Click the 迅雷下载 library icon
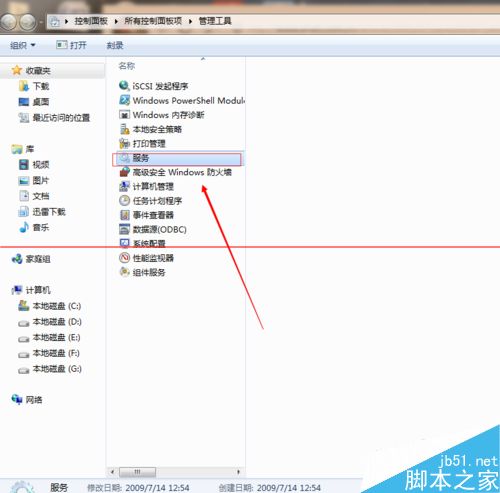Image resolution: width=500 pixels, height=493 pixels. (x=24, y=211)
